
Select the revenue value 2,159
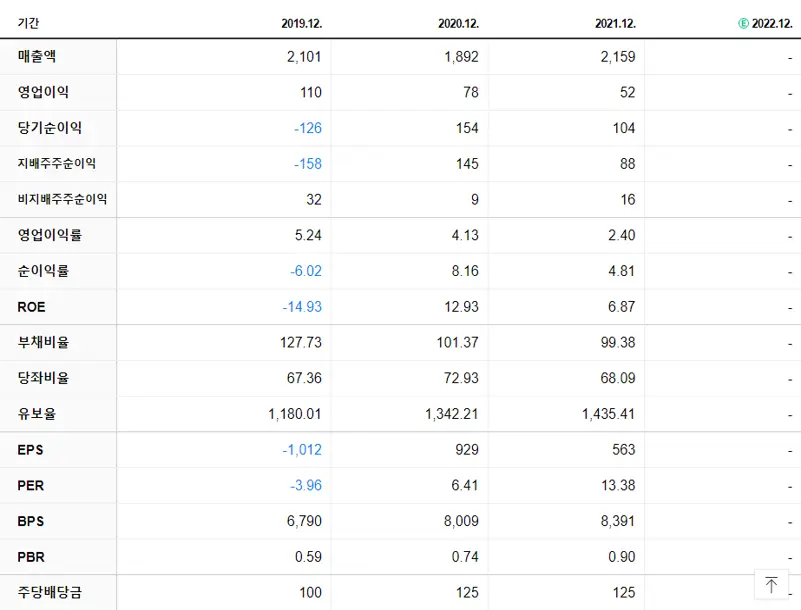pos(618,57)
